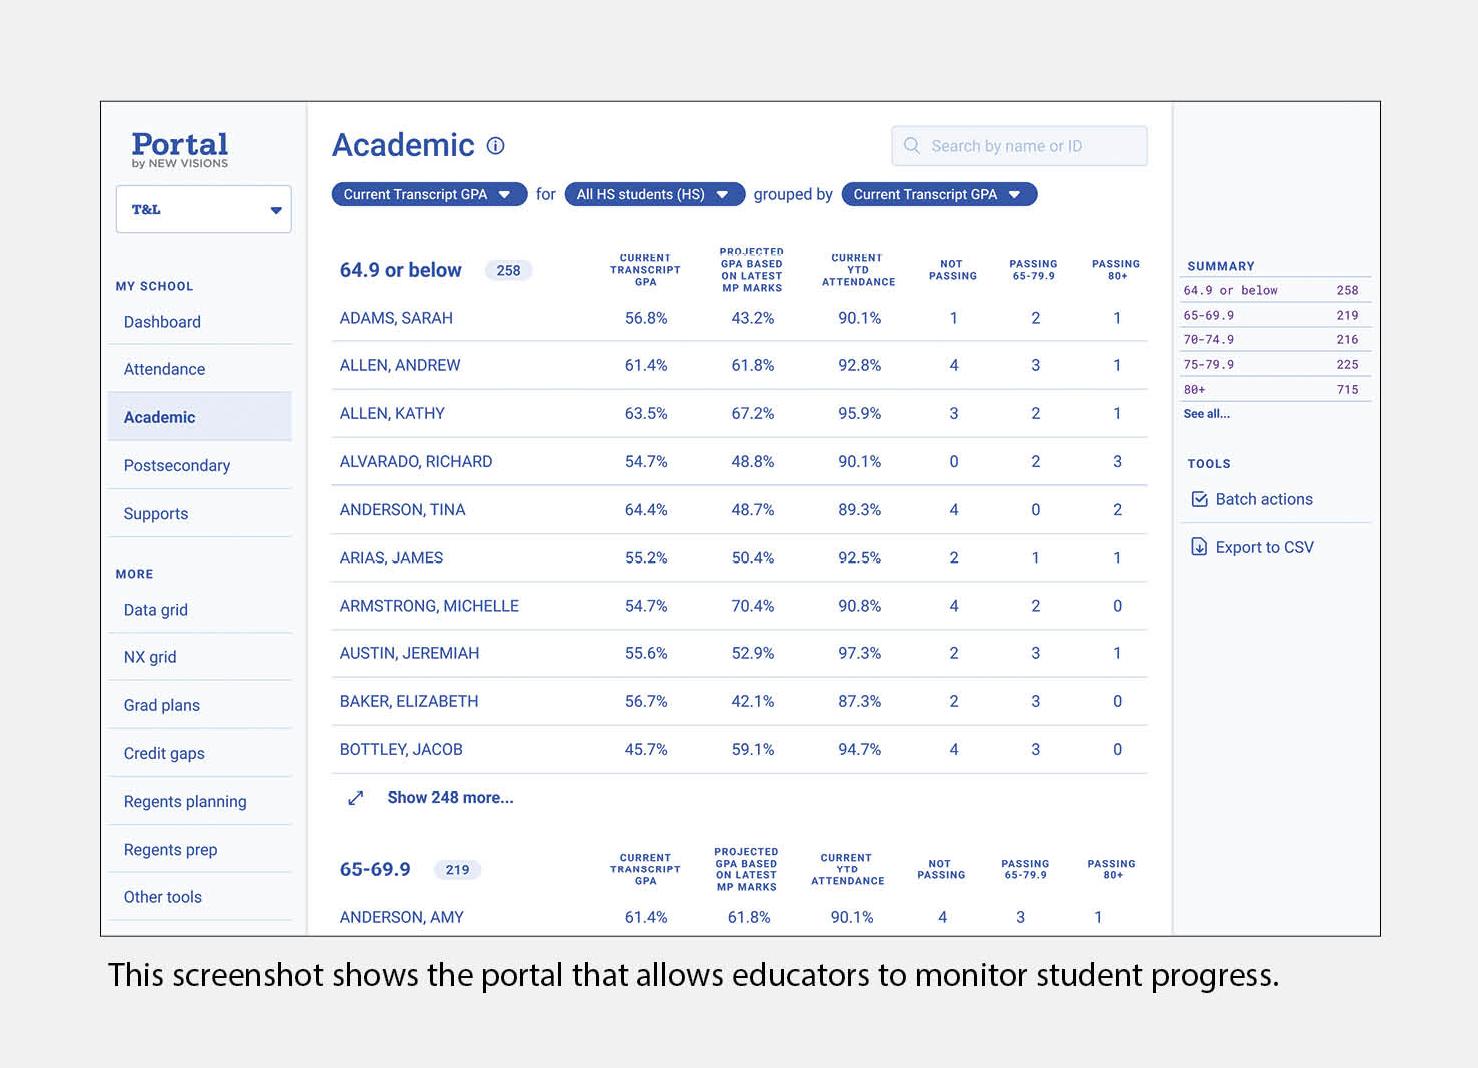Click the 258 count badge beside 64.9 or below
Image resolution: width=1478 pixels, height=1068 pixels.
(x=508, y=270)
